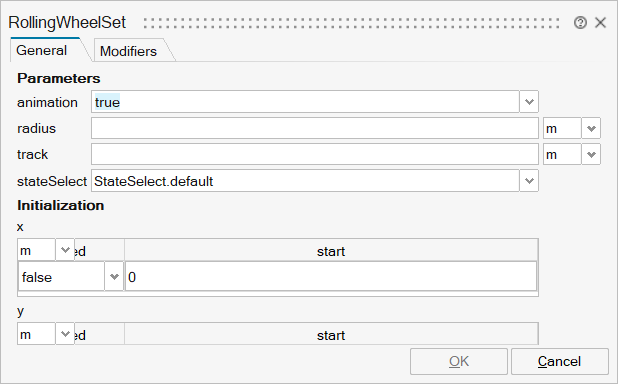Switch to the Modifiers tab

point(128,51)
